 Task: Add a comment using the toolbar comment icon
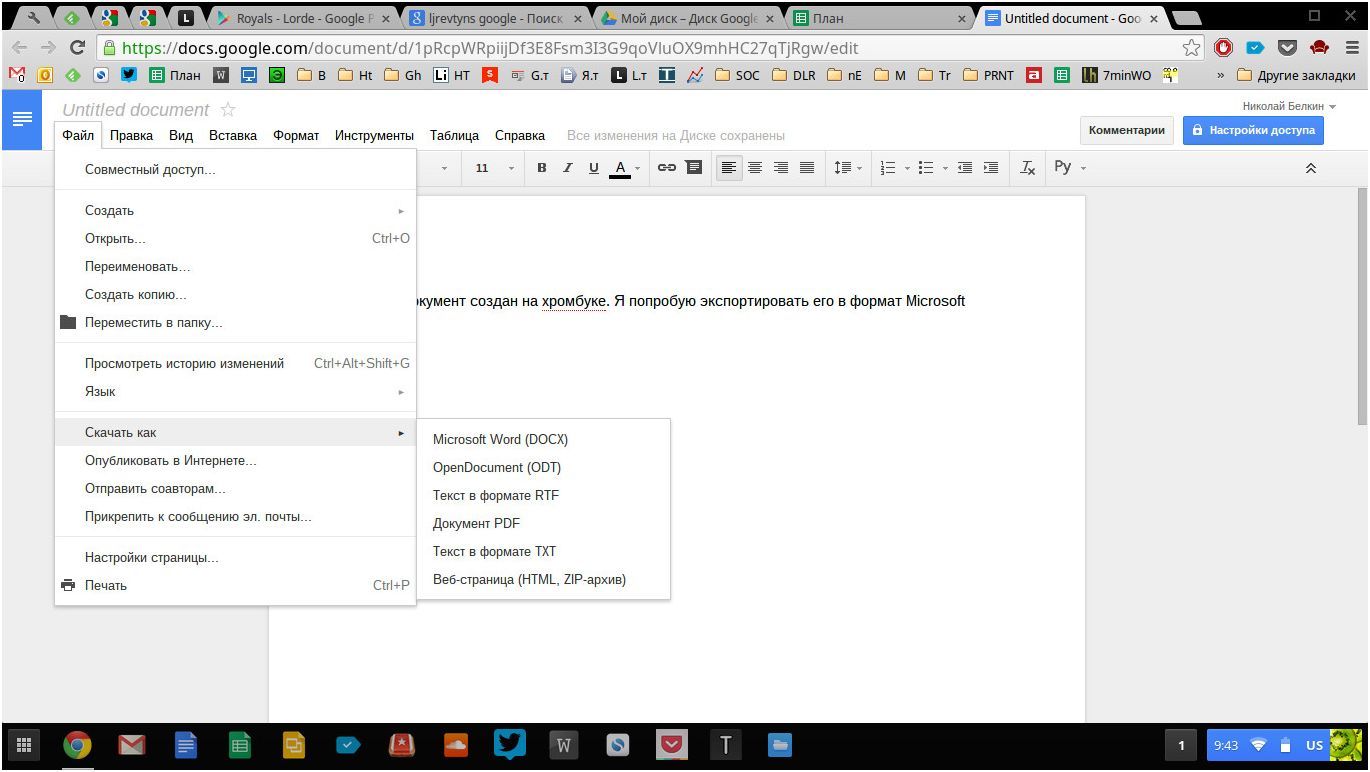693,168
